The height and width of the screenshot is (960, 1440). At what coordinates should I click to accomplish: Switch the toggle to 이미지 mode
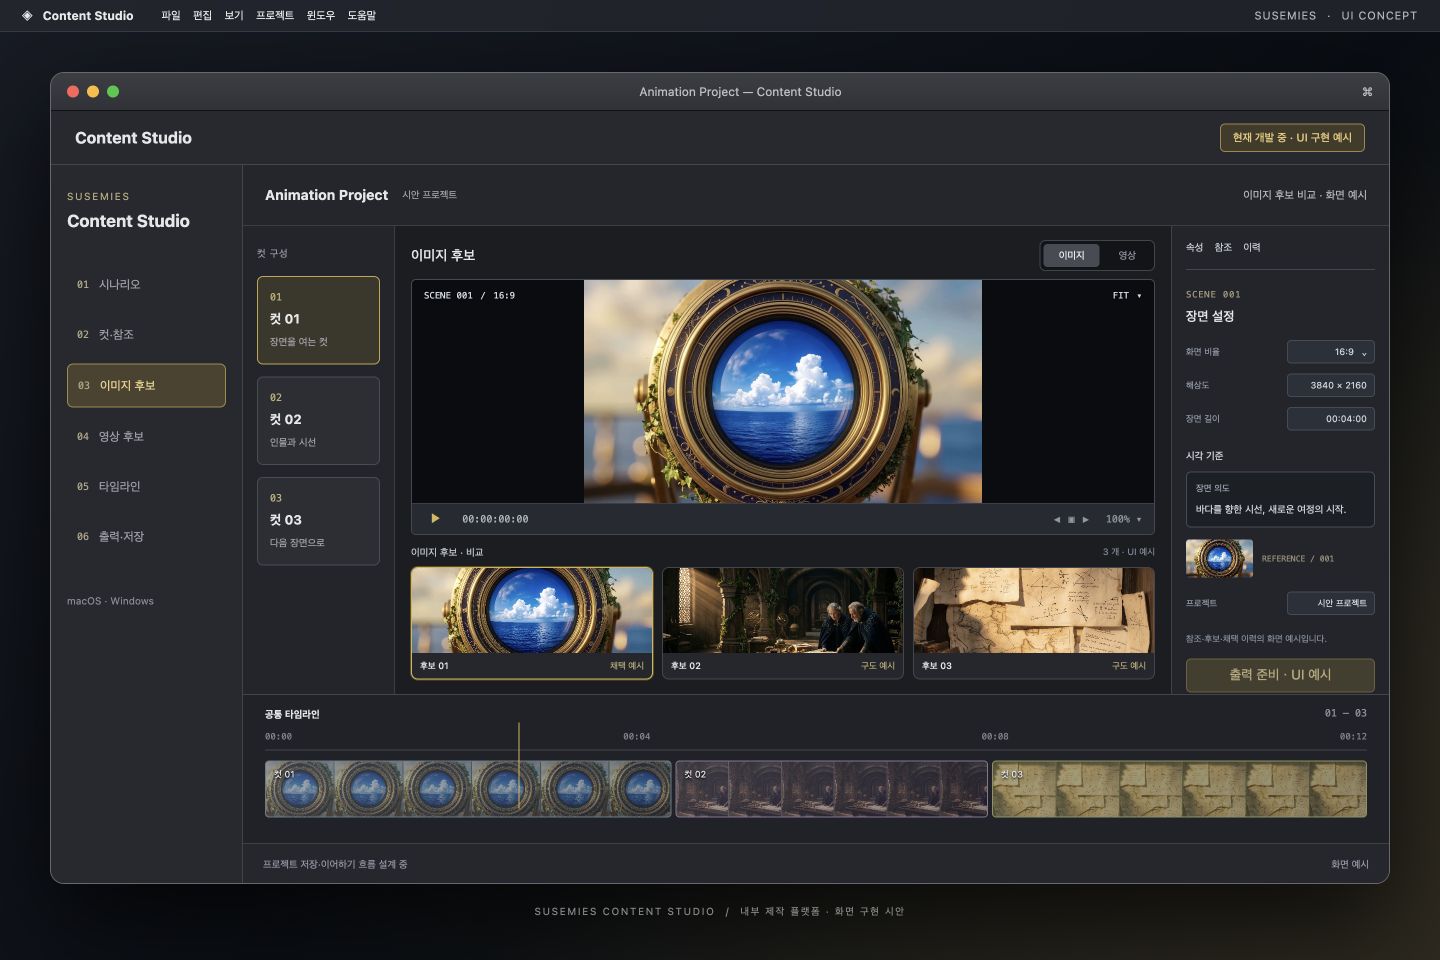[1071, 255]
